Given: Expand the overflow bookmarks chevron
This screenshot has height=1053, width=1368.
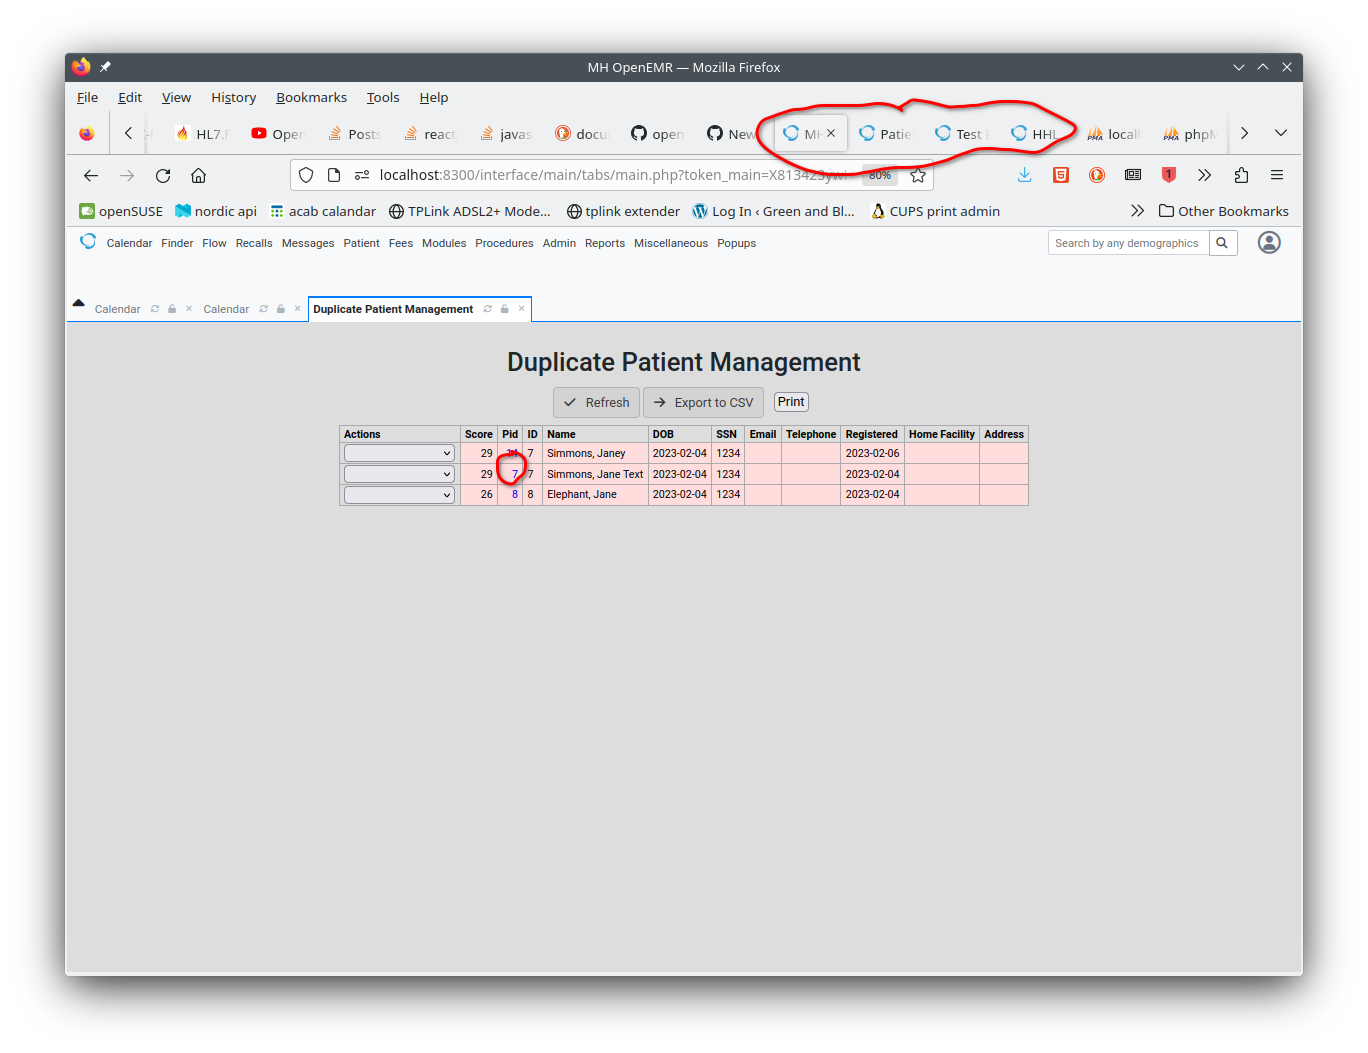Looking at the screenshot, I should [1137, 211].
